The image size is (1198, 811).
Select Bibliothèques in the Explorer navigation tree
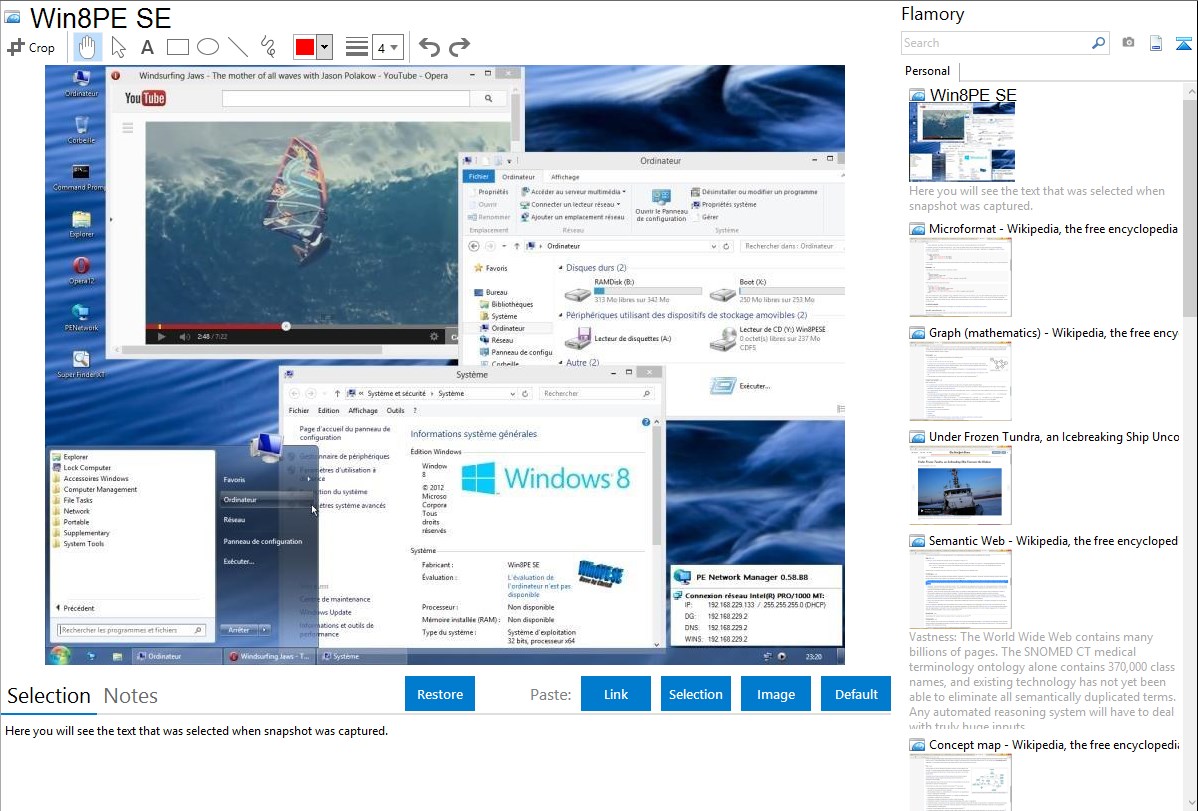pyautogui.click(x=512, y=304)
